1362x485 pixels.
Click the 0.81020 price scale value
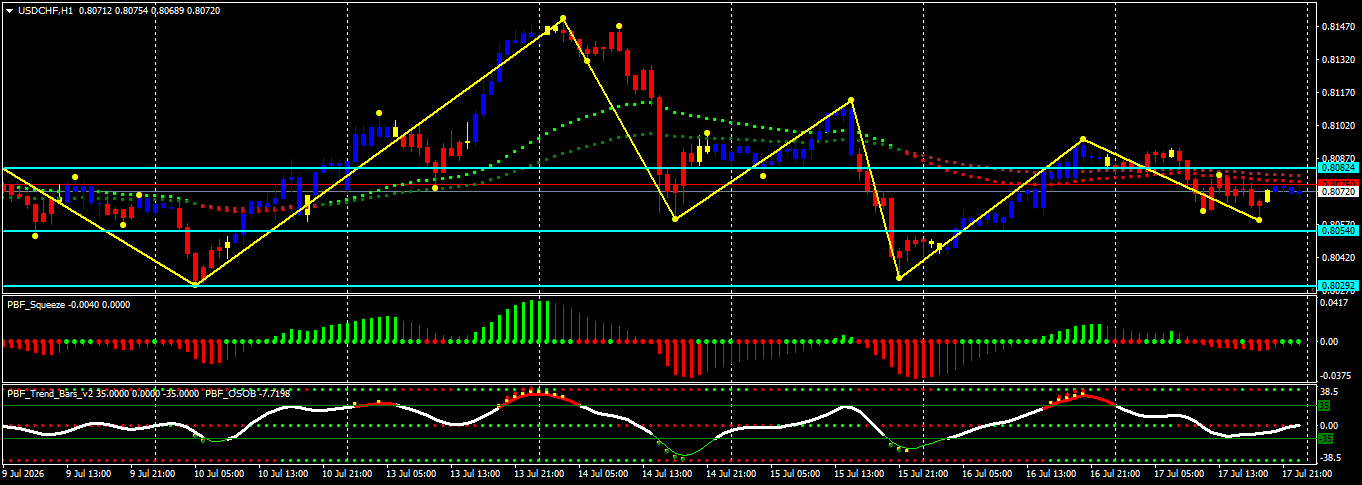click(x=1338, y=126)
